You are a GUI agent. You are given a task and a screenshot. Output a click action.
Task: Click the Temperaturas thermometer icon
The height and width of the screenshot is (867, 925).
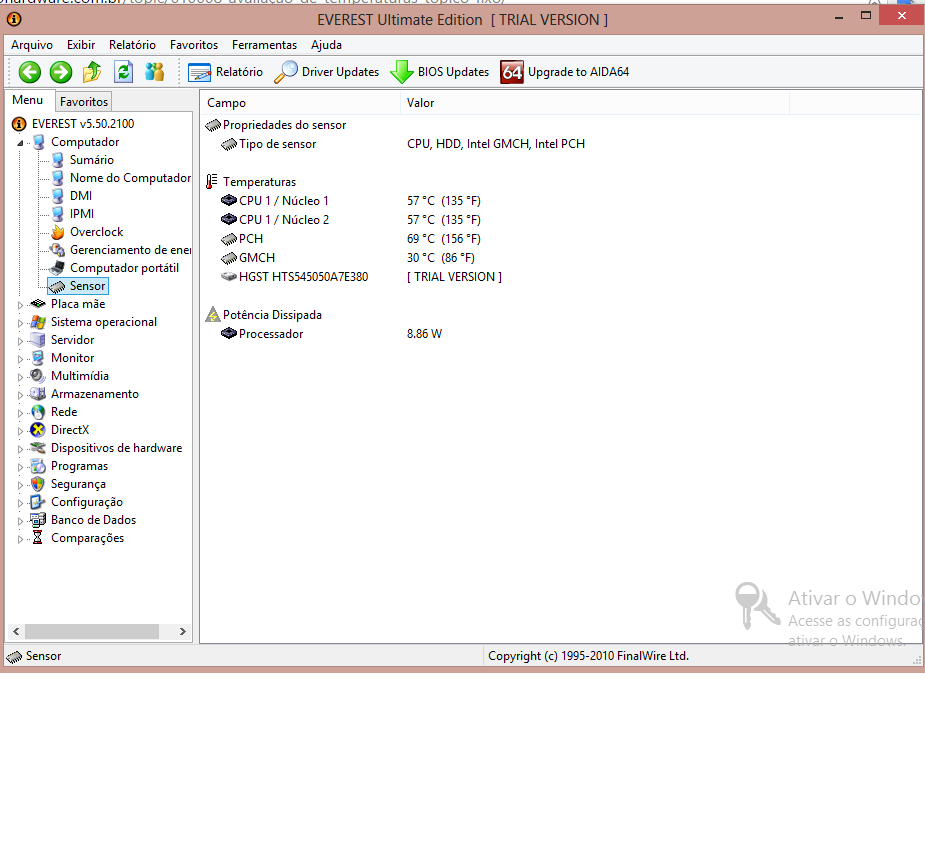[x=211, y=182]
